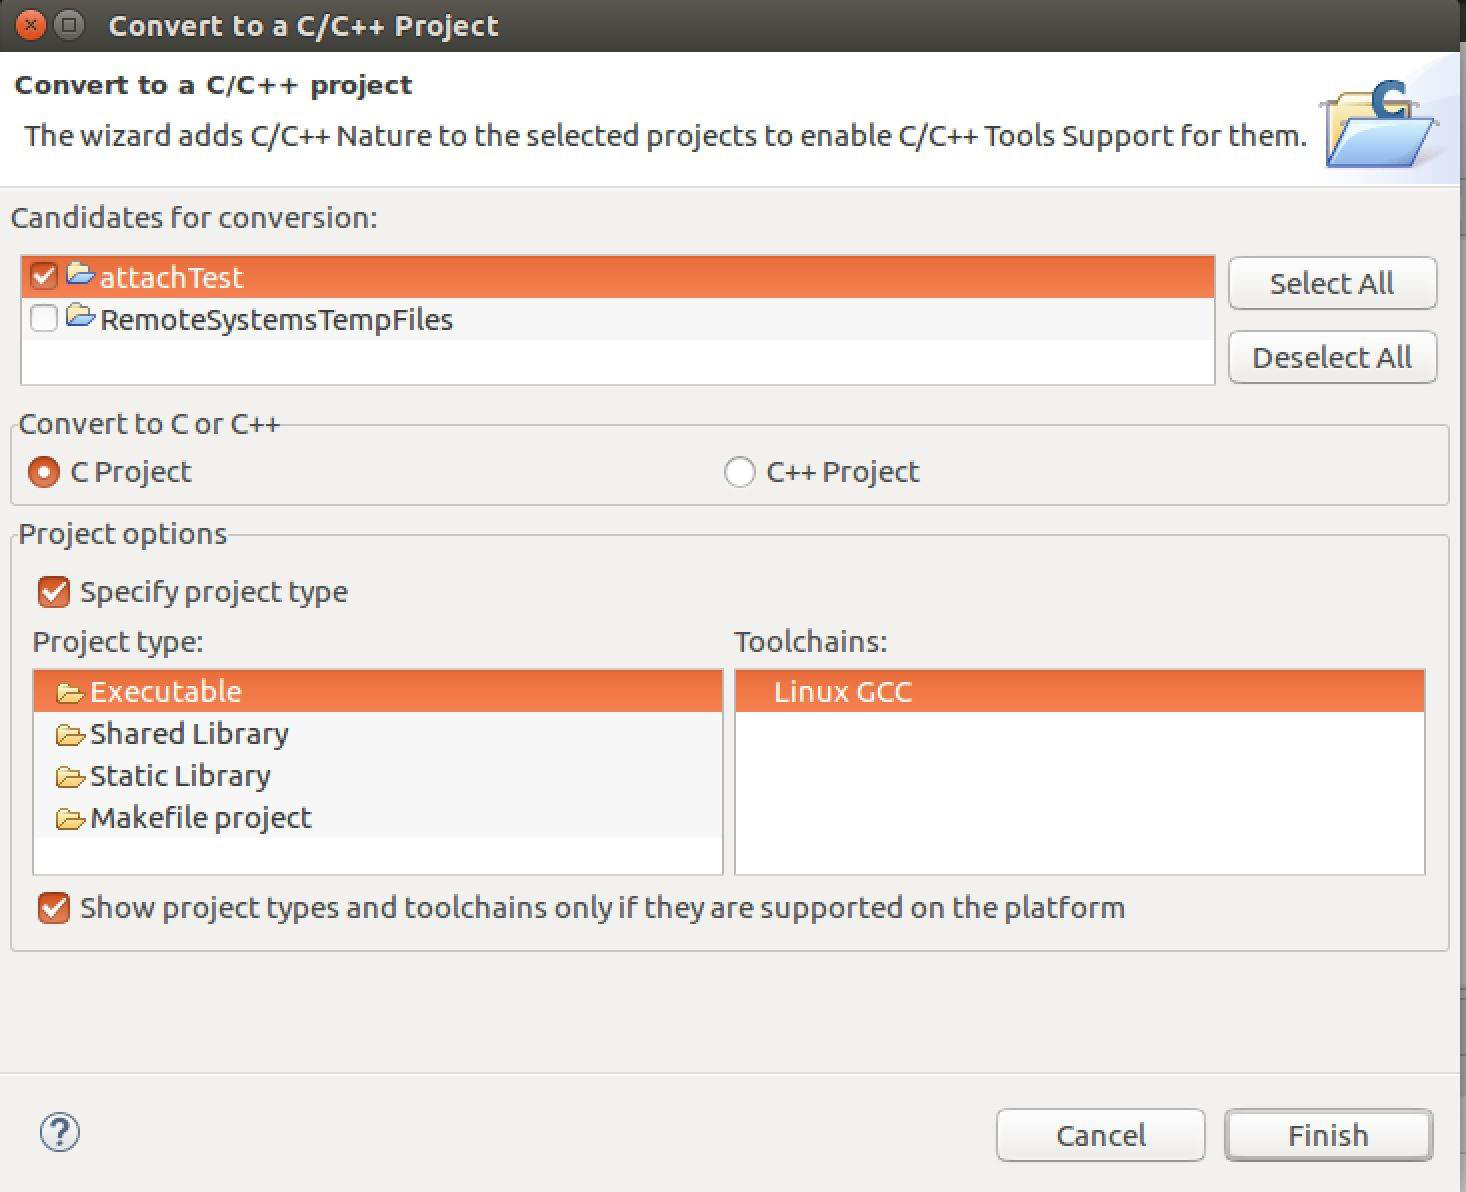Image resolution: width=1466 pixels, height=1192 pixels.
Task: Click the Deselect All button
Action: click(x=1331, y=357)
